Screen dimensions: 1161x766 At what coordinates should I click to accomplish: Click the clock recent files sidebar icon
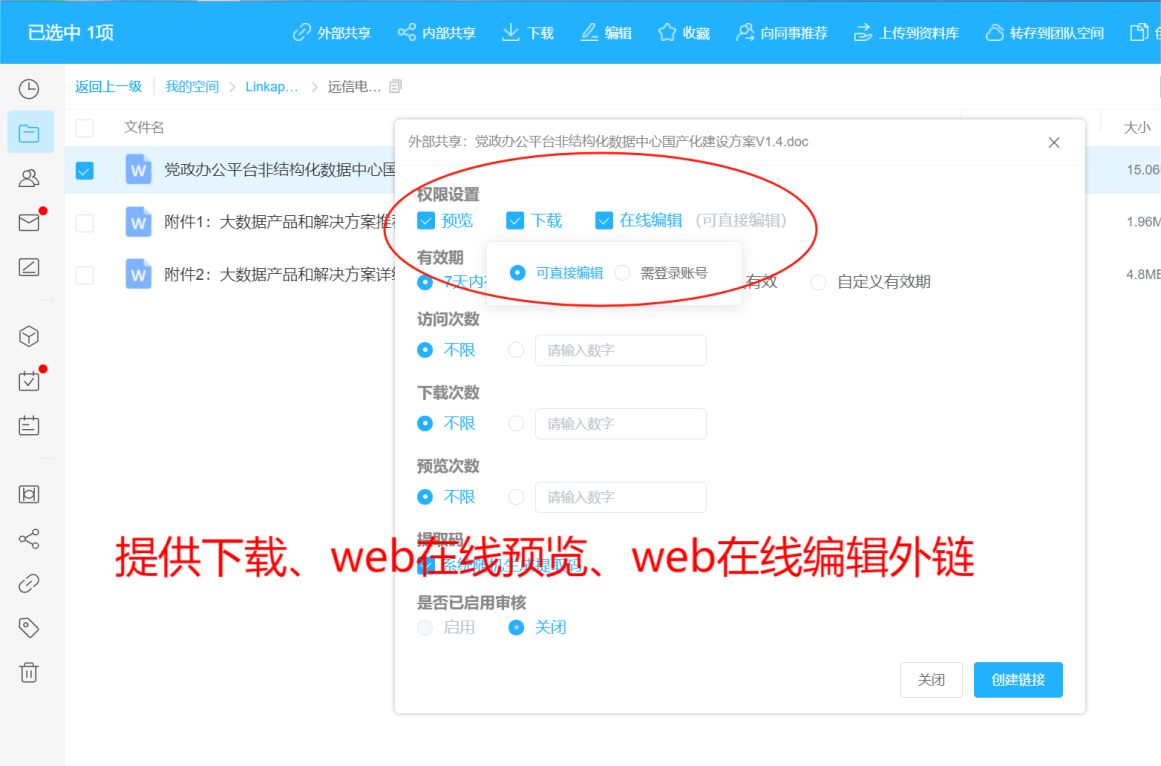pyautogui.click(x=29, y=89)
